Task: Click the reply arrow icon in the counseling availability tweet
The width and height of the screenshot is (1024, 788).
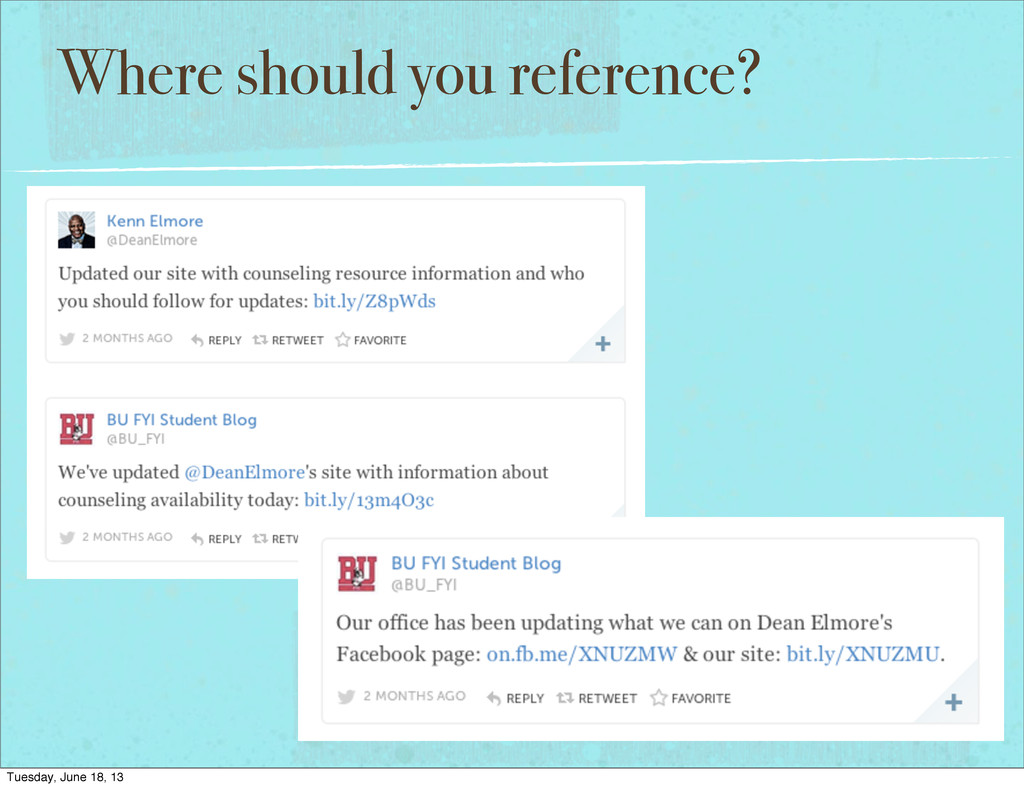Action: (197, 539)
